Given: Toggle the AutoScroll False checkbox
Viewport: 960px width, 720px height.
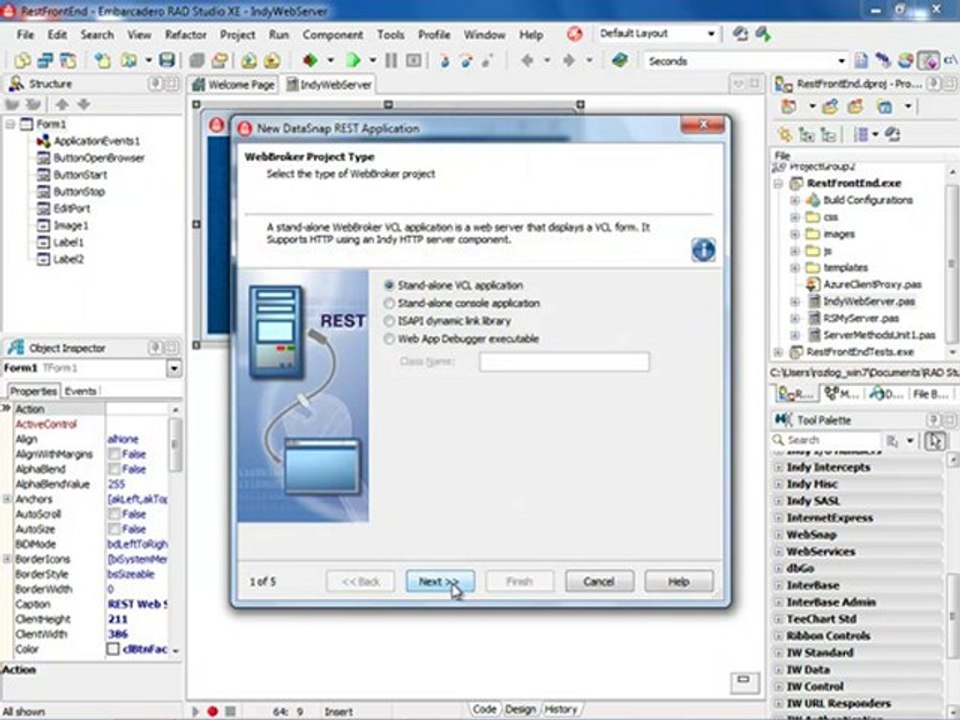Looking at the screenshot, I should (x=114, y=514).
